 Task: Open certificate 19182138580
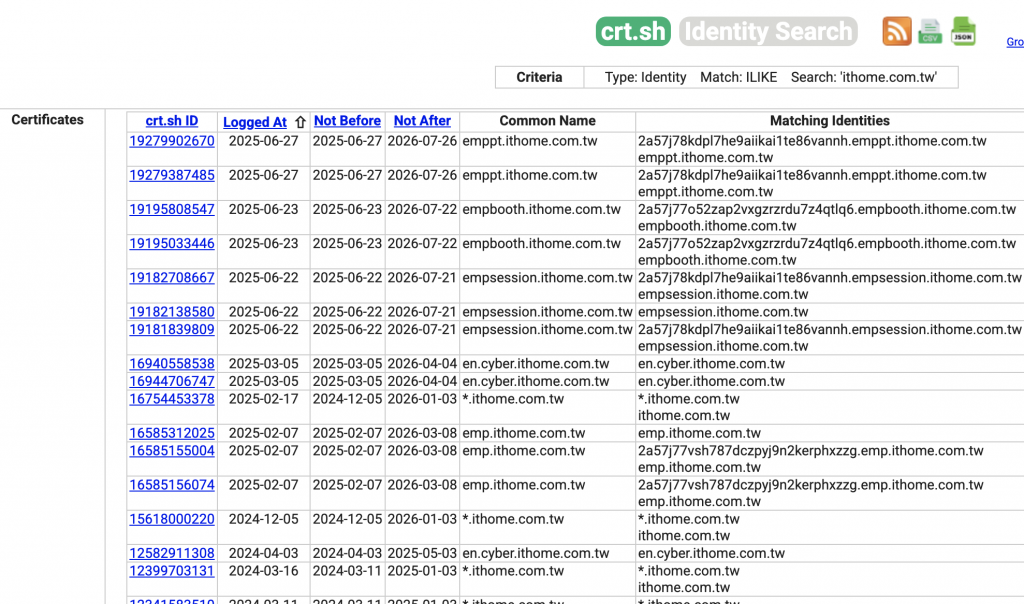click(172, 312)
